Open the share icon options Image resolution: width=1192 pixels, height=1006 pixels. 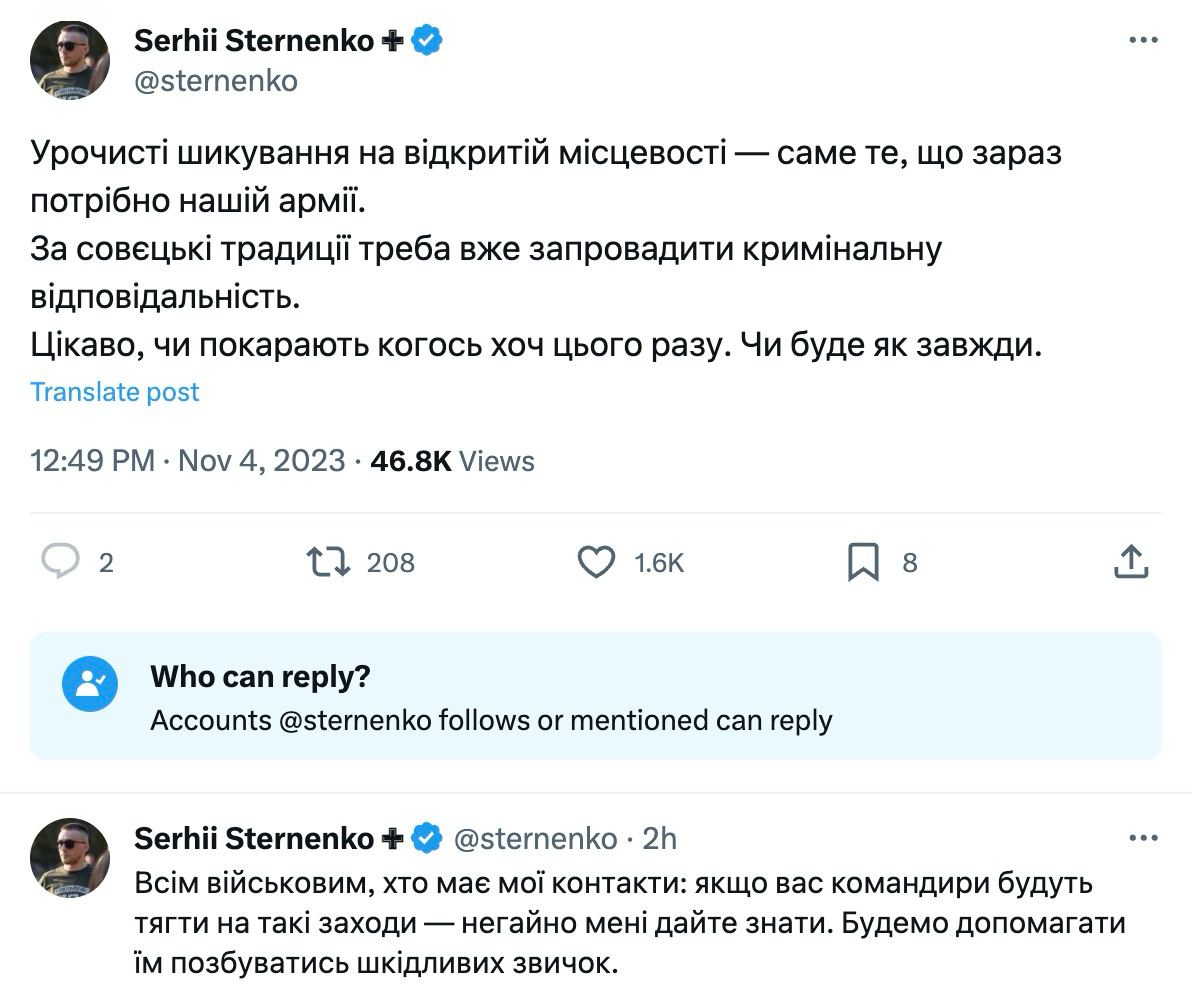click(x=1130, y=562)
